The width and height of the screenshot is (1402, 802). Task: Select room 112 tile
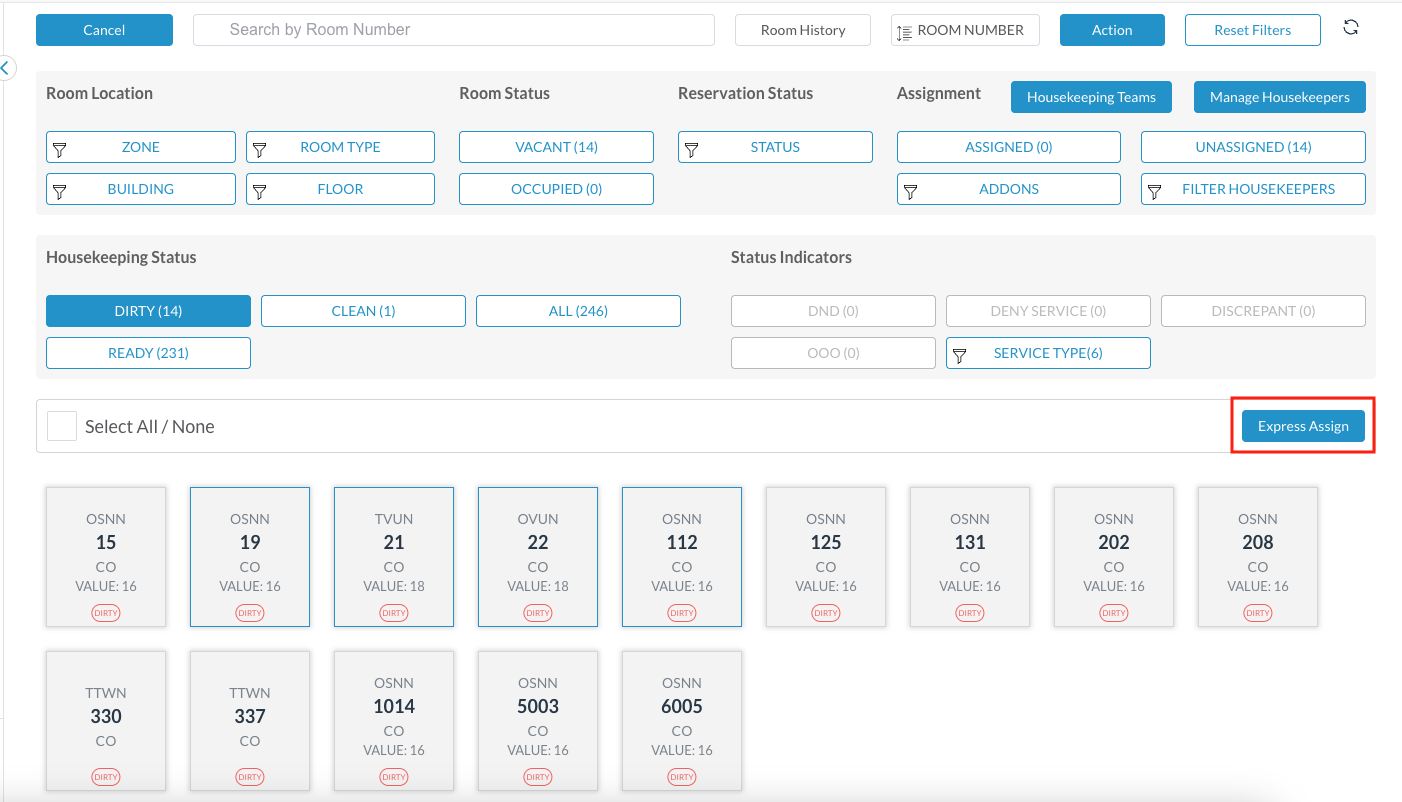point(682,556)
